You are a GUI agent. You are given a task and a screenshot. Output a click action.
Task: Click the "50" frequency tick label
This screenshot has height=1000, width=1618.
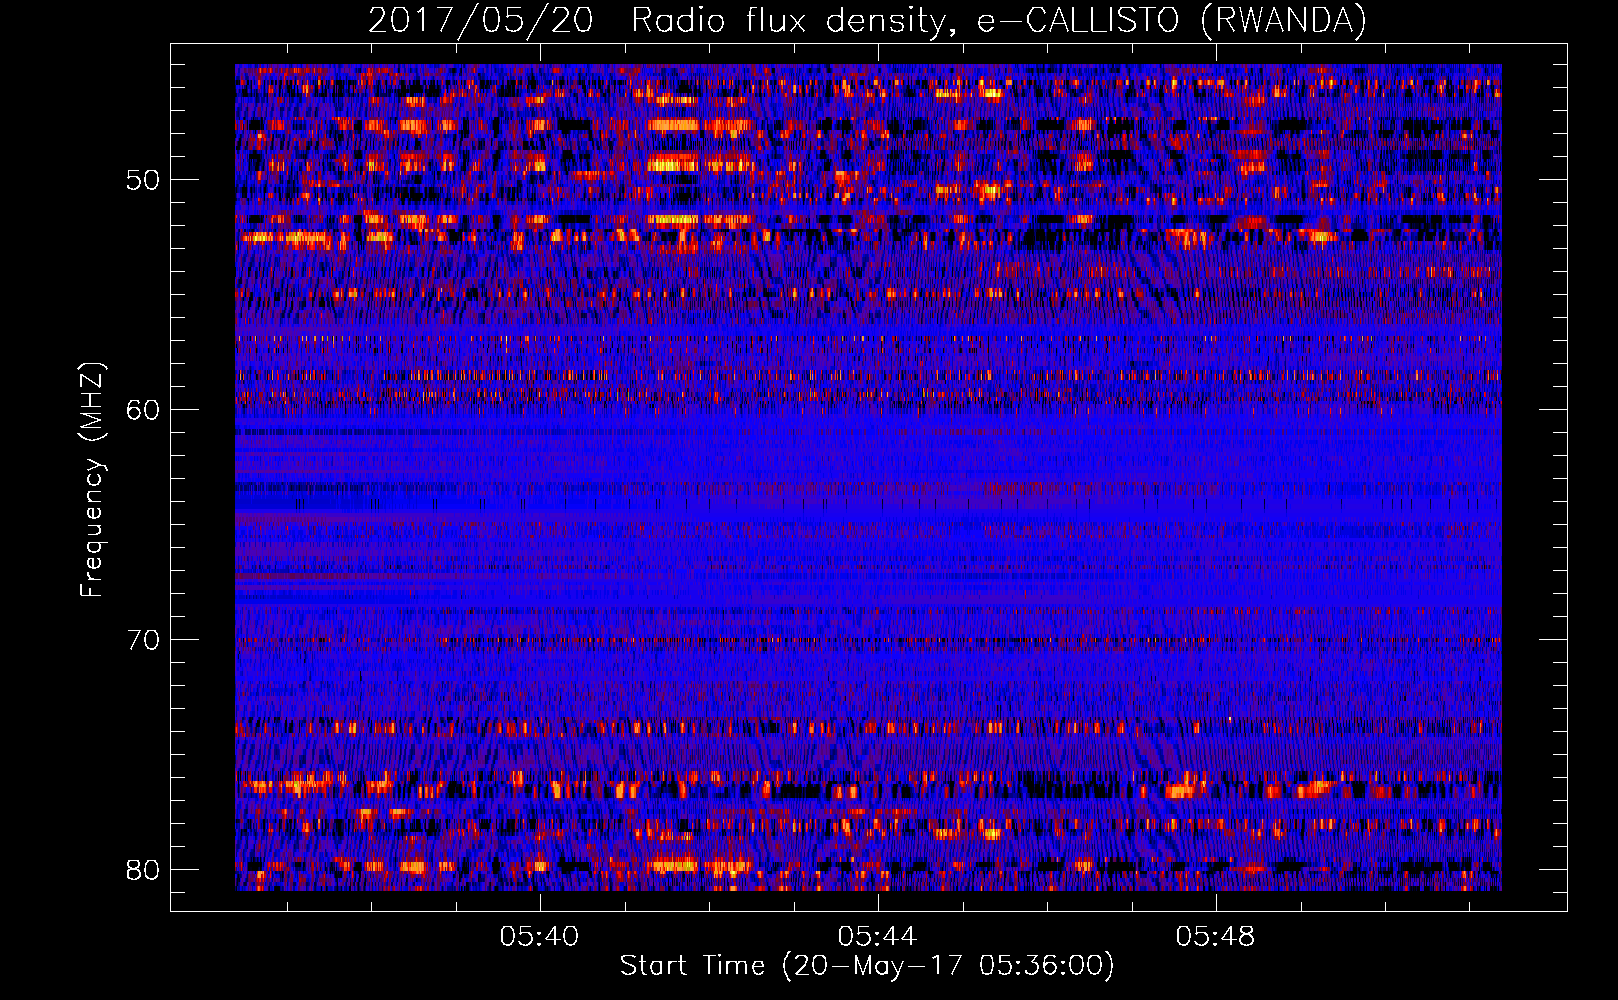tap(143, 180)
